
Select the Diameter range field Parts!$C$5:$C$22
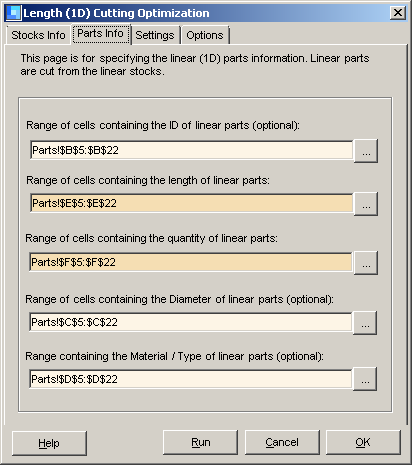pos(191,322)
